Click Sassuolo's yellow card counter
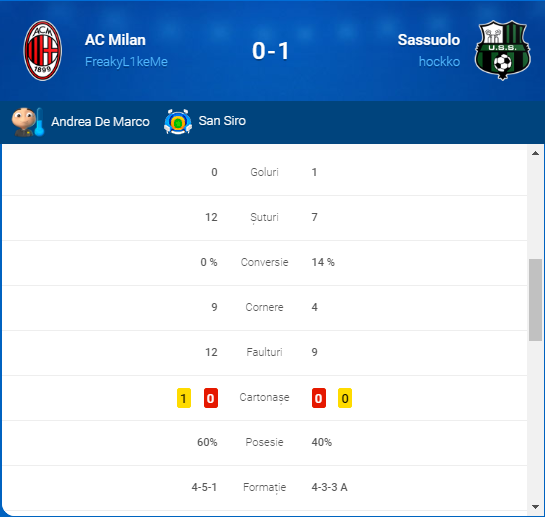This screenshot has width=547, height=517. 345,398
